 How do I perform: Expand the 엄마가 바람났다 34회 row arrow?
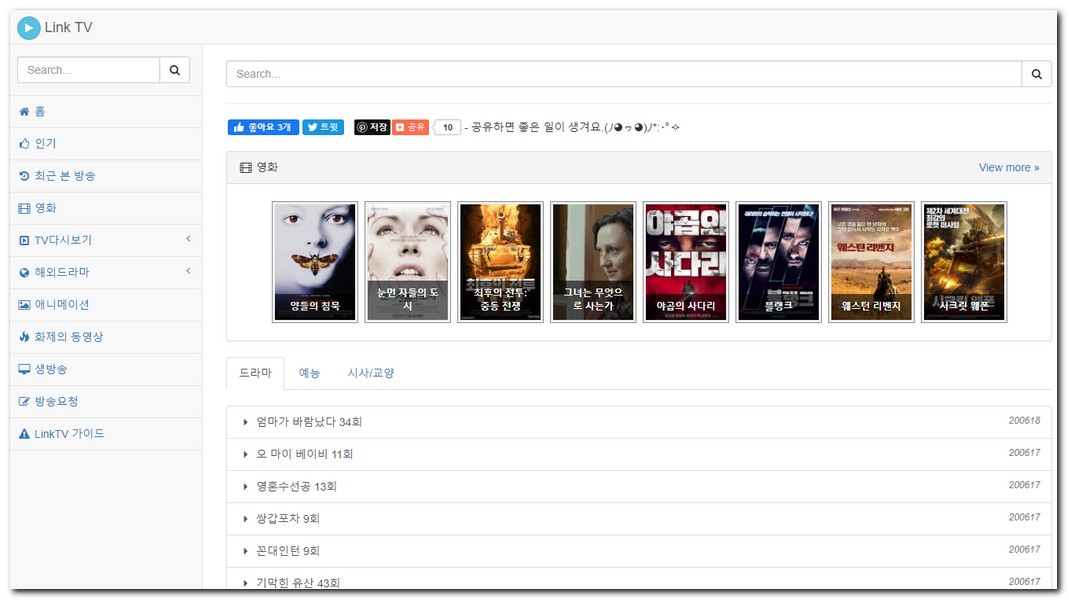[x=245, y=422]
